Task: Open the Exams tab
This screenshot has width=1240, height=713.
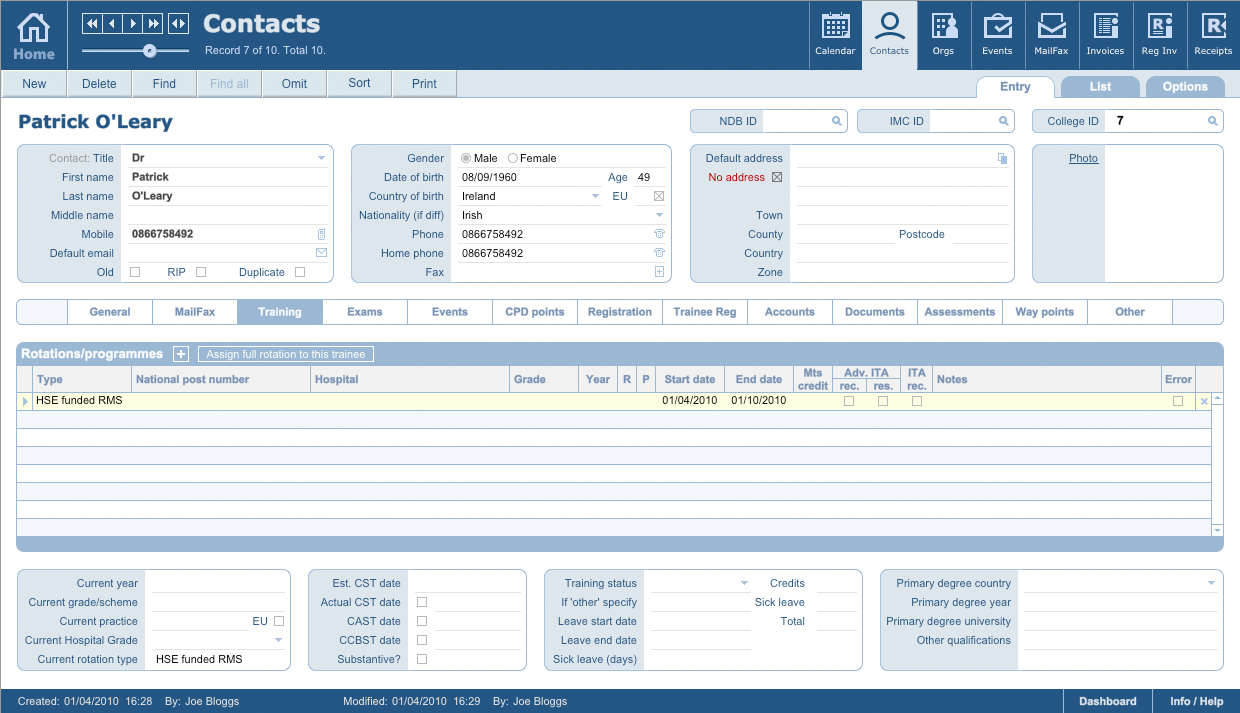Action: pos(365,312)
